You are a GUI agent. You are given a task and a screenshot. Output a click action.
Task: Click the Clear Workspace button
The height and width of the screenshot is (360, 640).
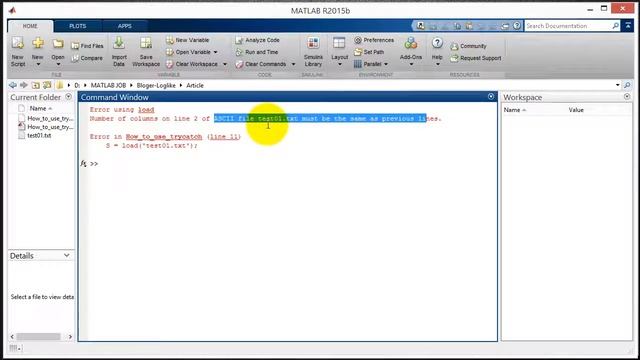pos(192,64)
